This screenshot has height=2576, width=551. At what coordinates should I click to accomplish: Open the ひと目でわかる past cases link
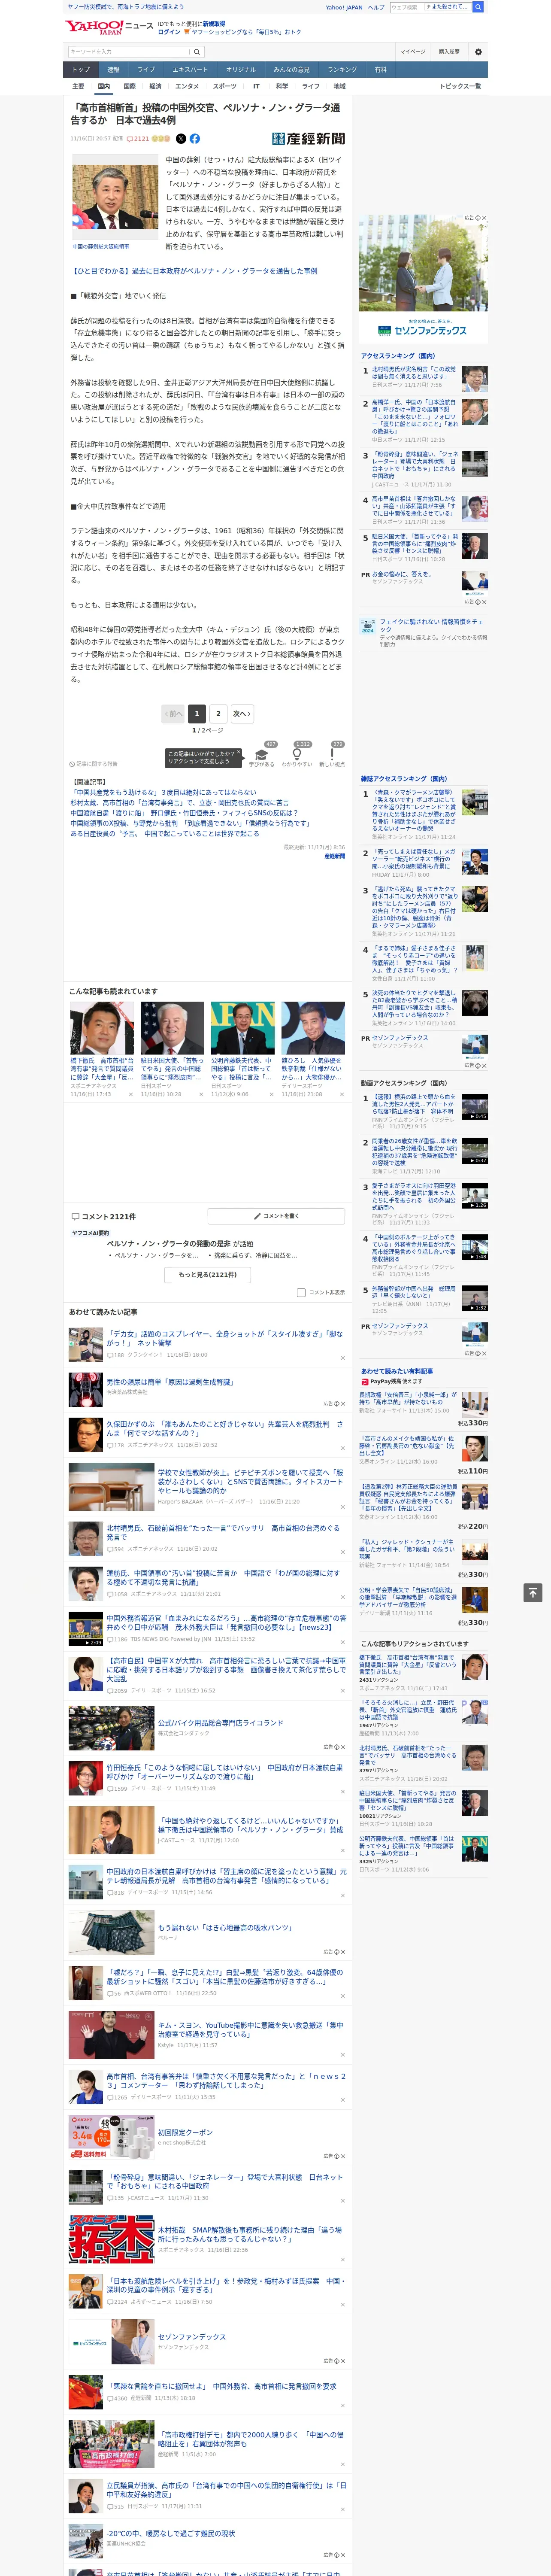tap(194, 271)
